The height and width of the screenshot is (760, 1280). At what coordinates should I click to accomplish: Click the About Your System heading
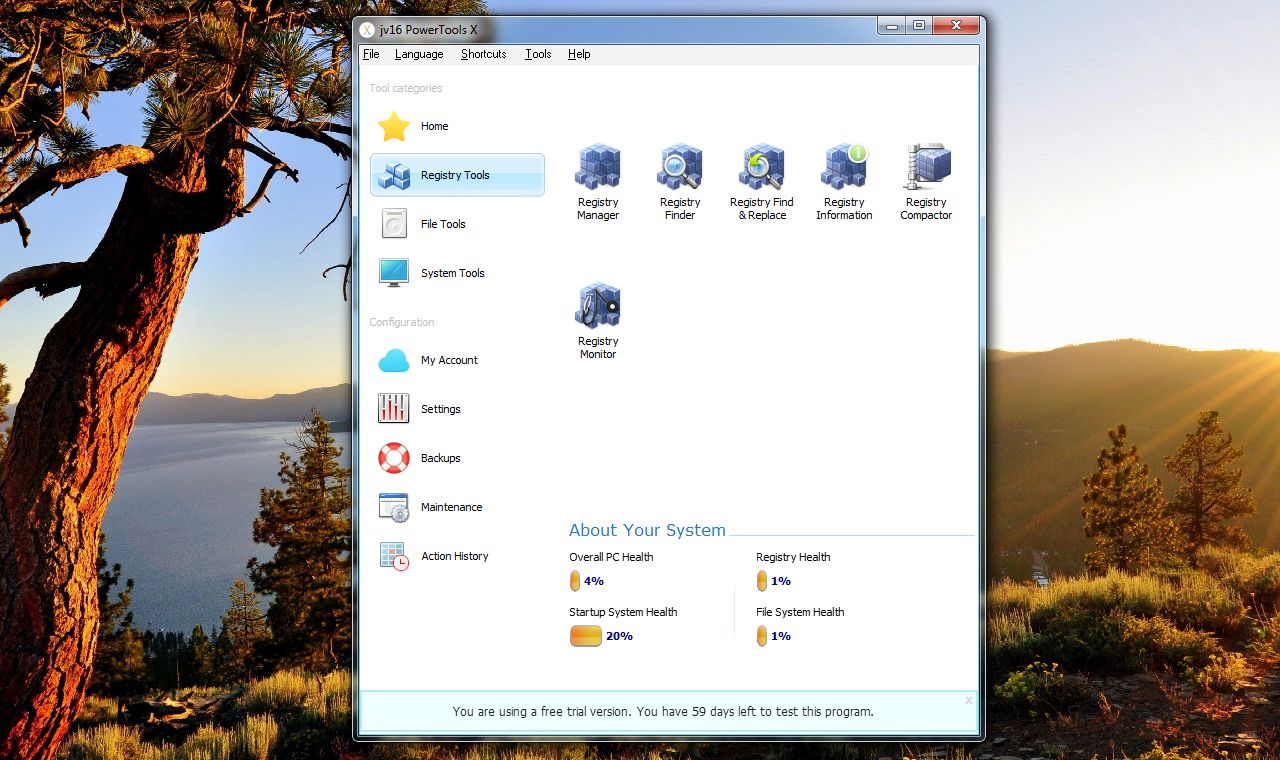pyautogui.click(x=647, y=530)
